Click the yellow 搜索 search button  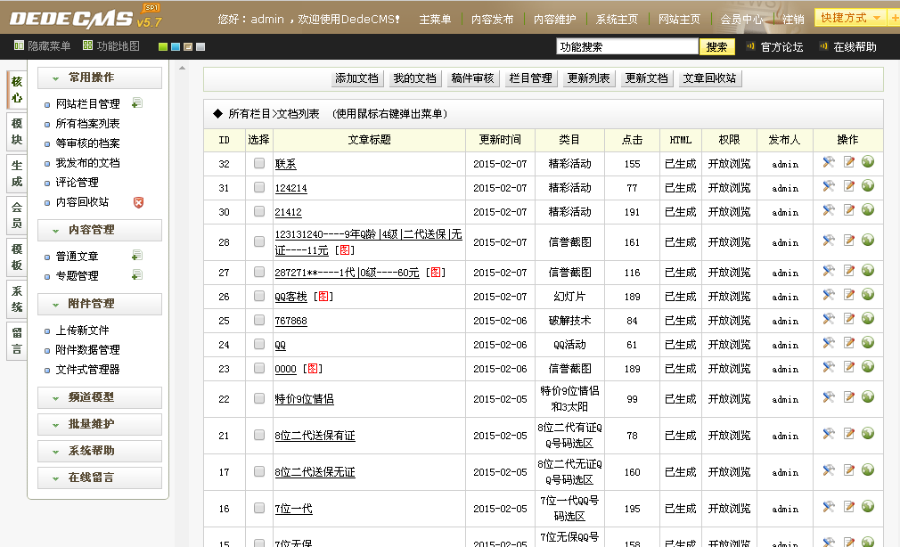point(717,47)
